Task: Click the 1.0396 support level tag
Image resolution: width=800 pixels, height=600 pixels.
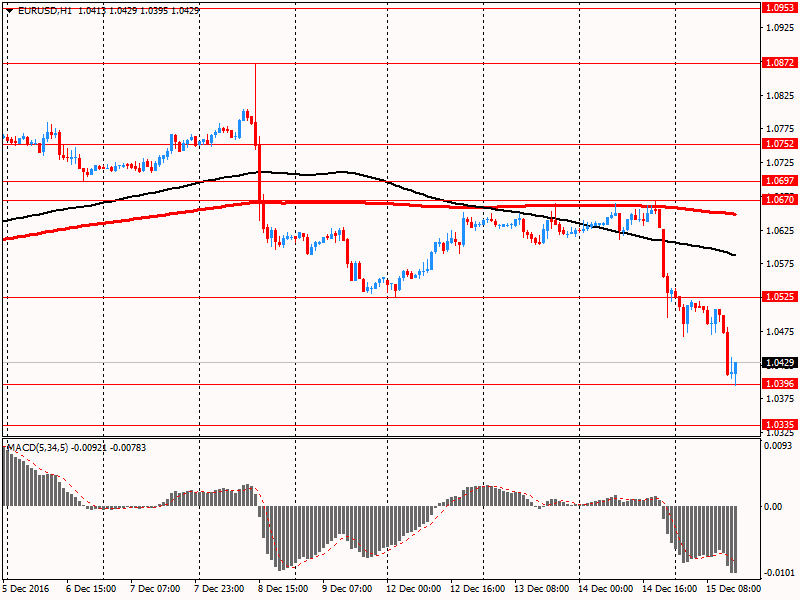Action: coord(780,384)
